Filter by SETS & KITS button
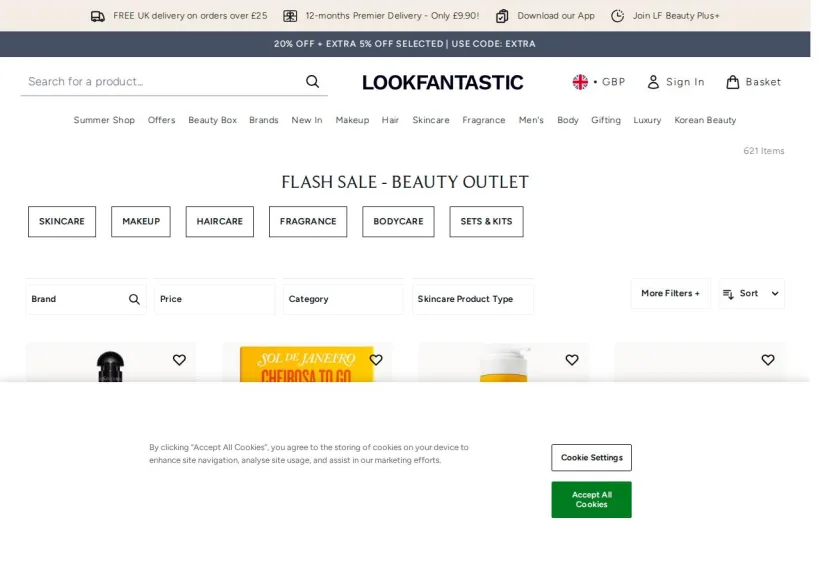This screenshot has width=820, height=577. point(486,222)
